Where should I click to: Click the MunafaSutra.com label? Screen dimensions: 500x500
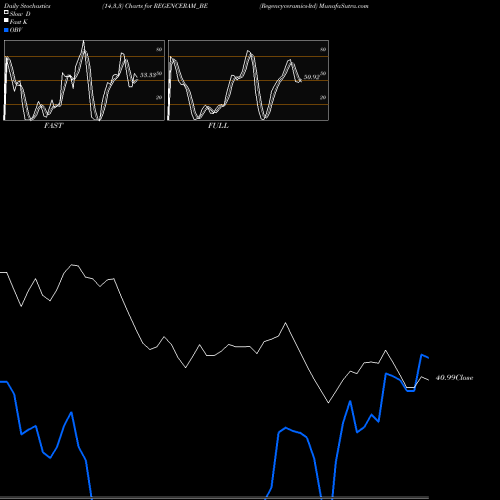(344, 6)
